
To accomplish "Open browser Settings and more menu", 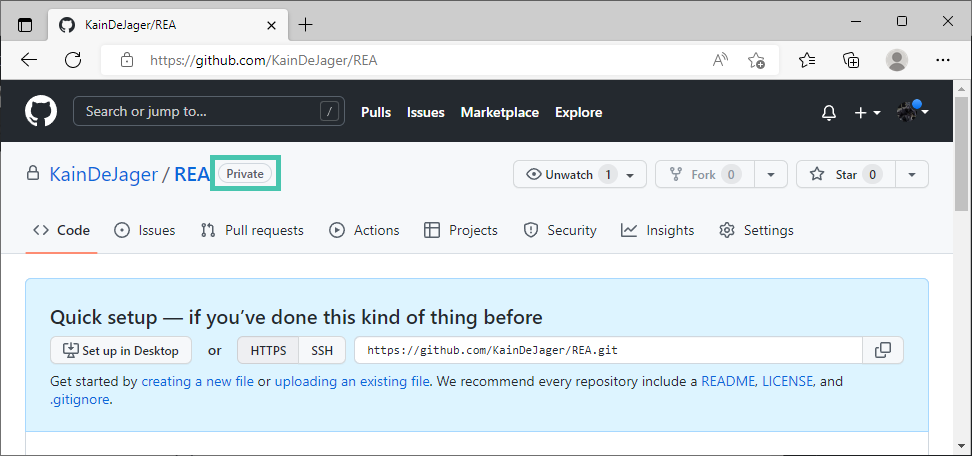I will (943, 60).
